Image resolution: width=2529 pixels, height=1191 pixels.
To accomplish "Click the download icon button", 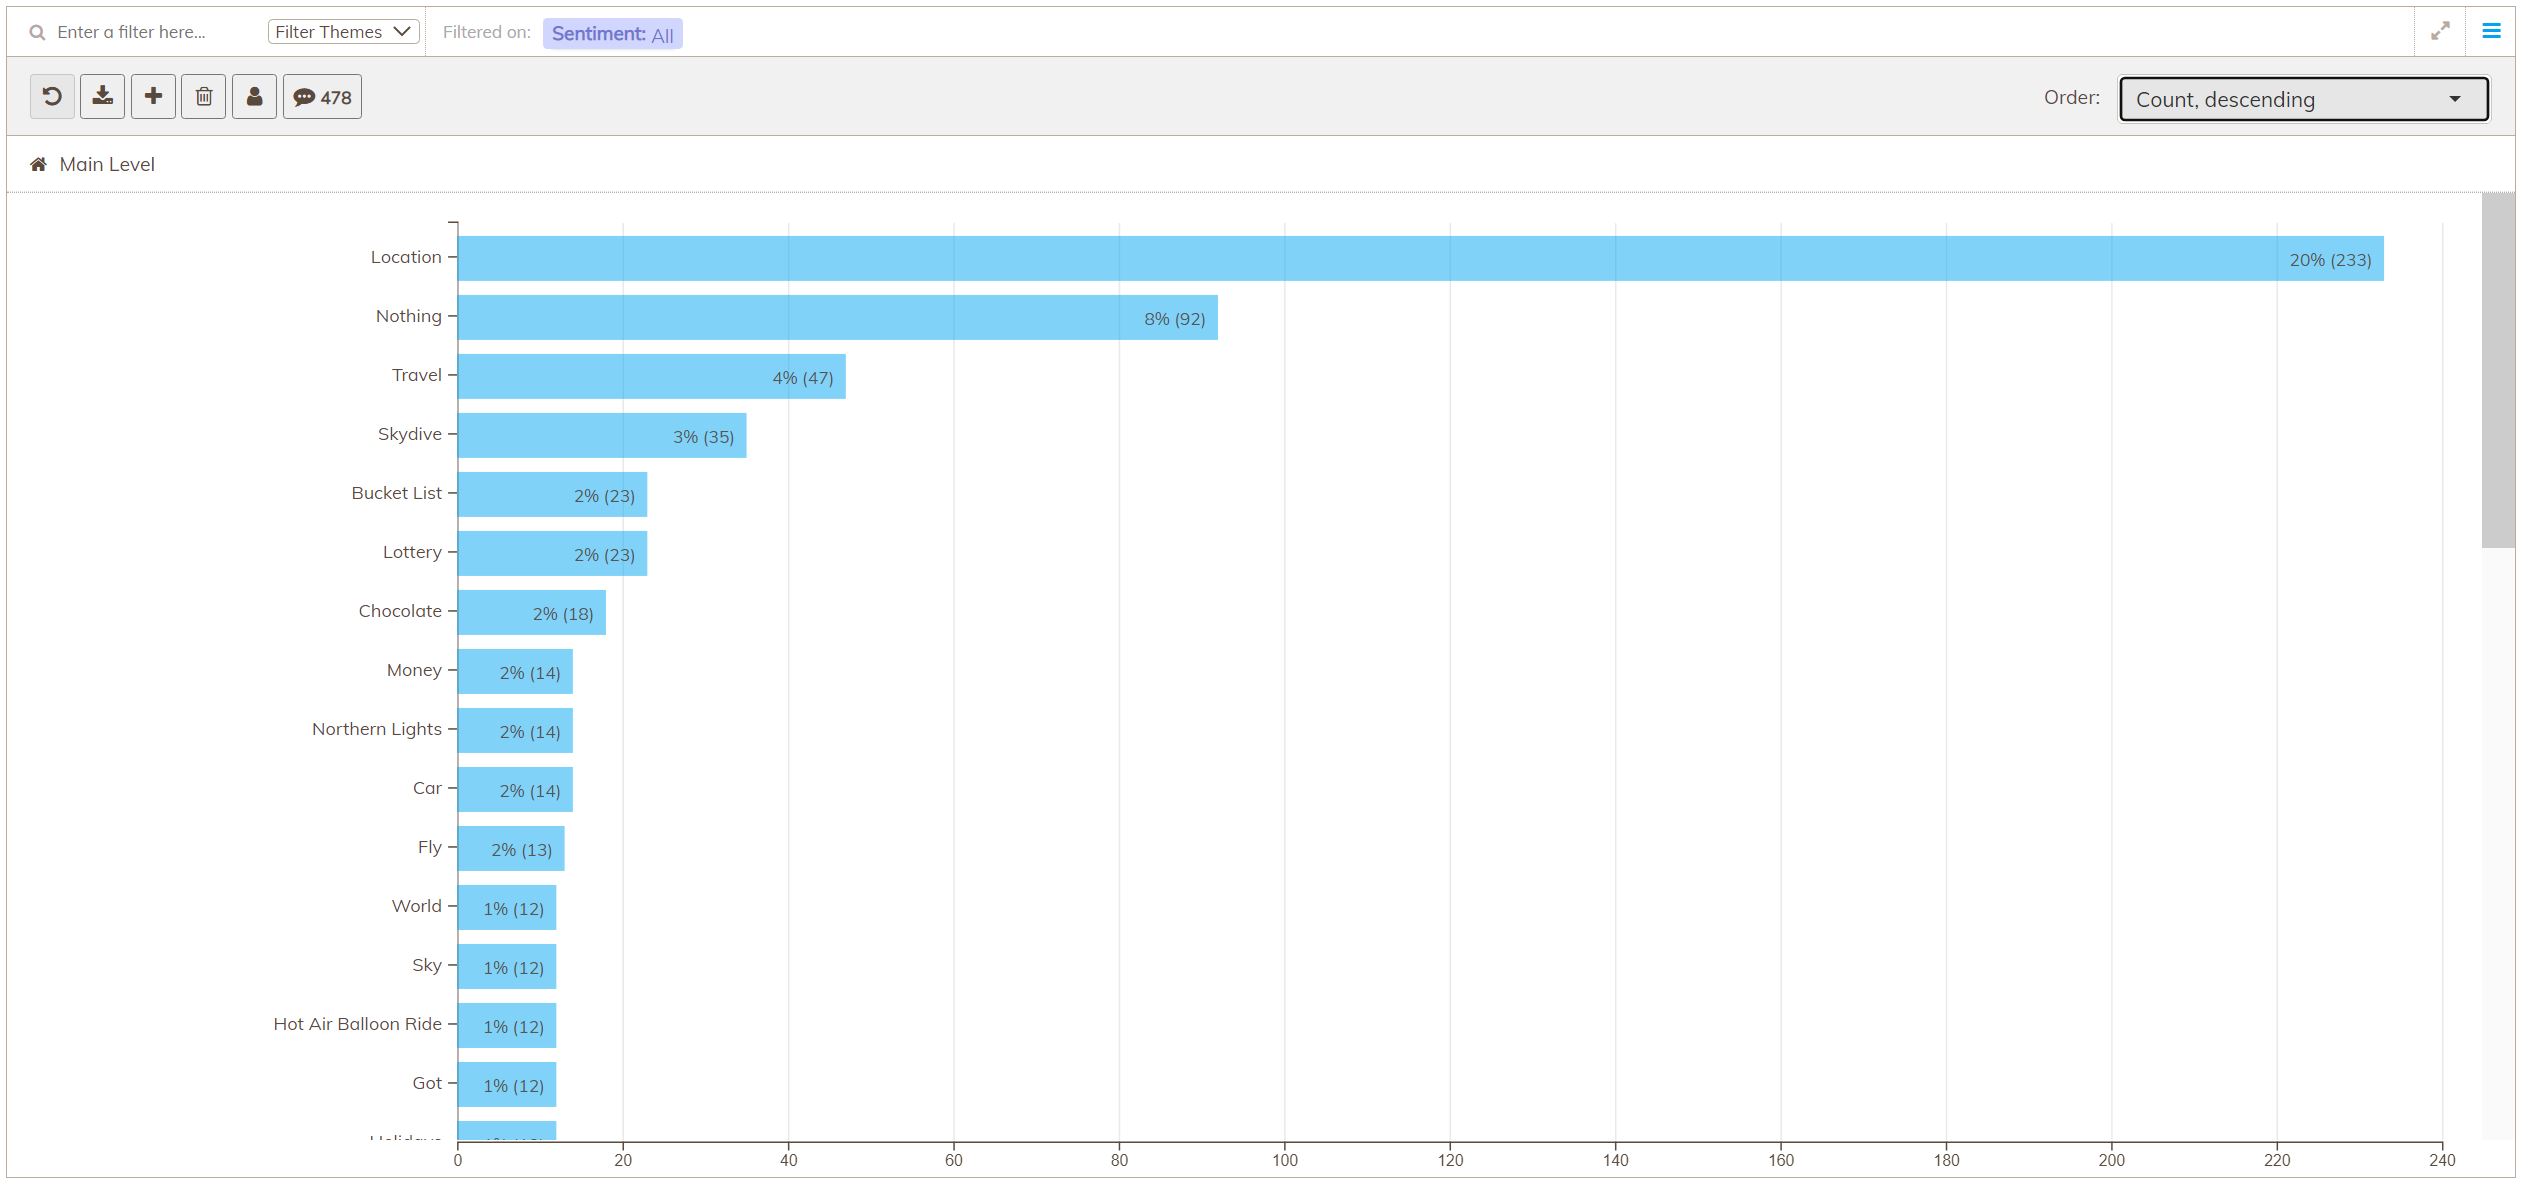I will (x=102, y=97).
